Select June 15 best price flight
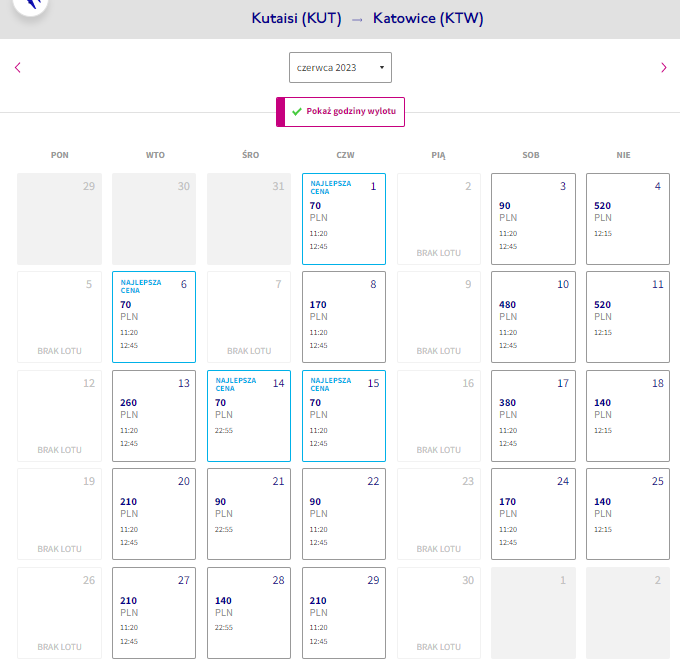 (x=344, y=416)
